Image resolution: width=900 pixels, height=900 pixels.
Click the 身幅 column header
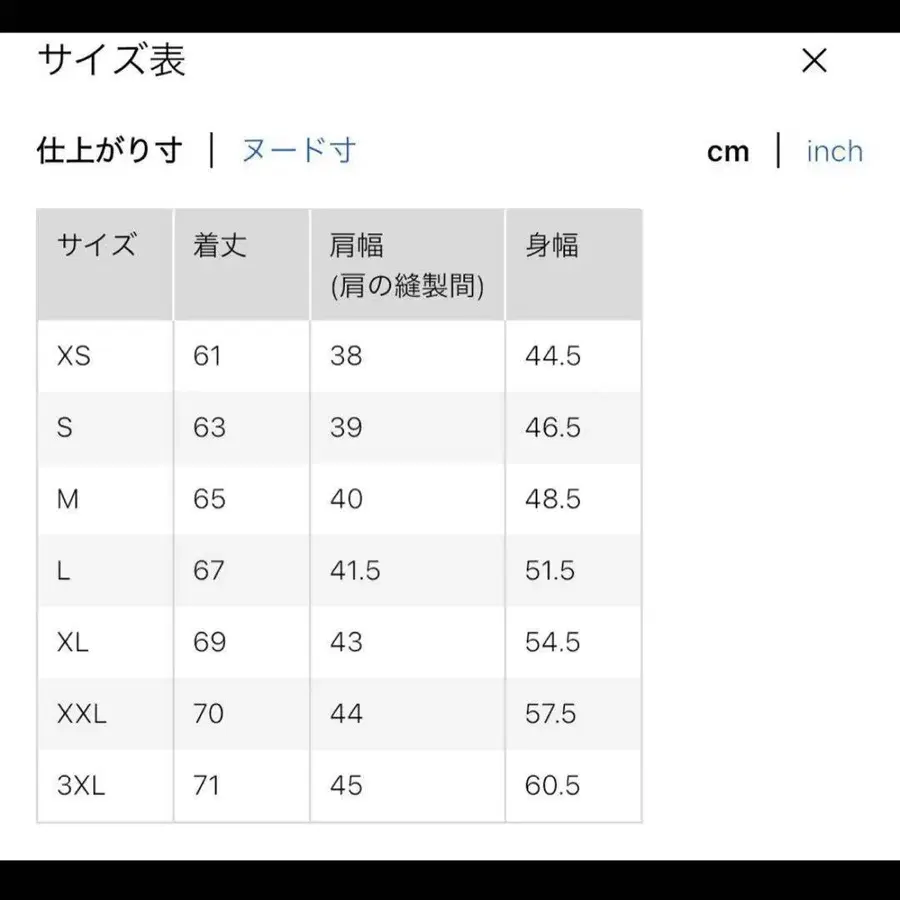click(x=551, y=246)
